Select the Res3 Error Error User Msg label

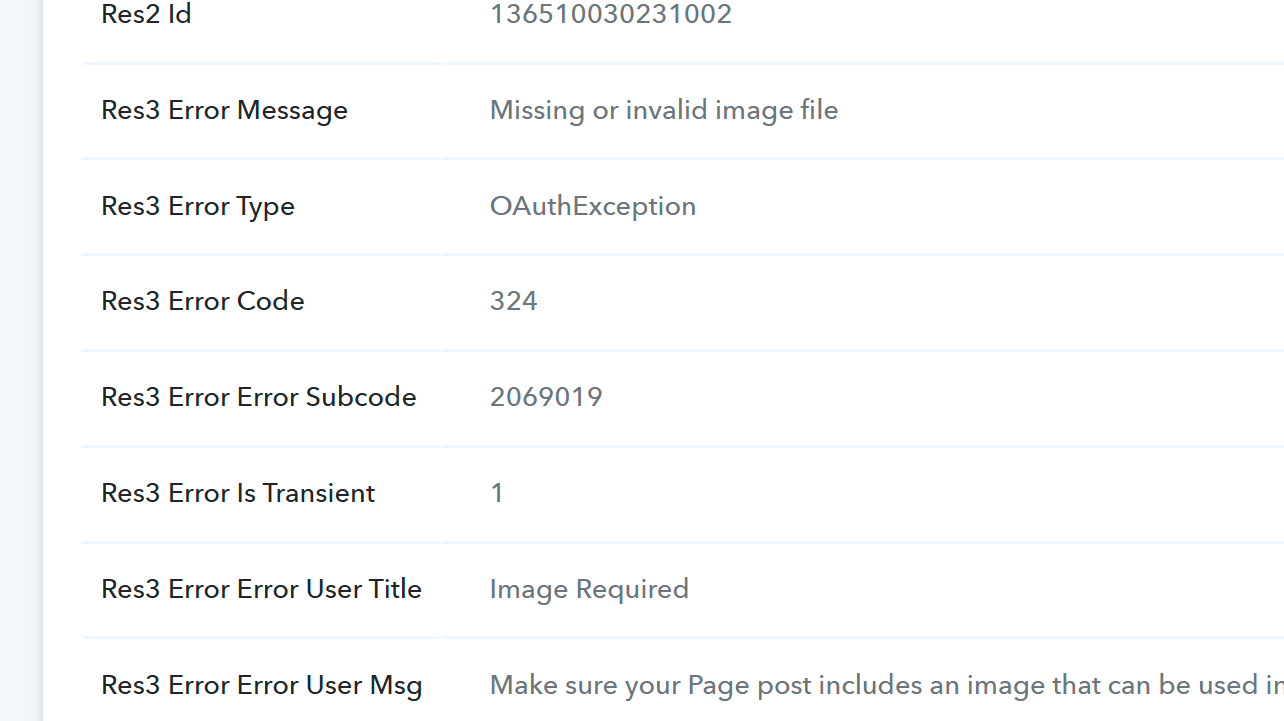click(x=262, y=685)
